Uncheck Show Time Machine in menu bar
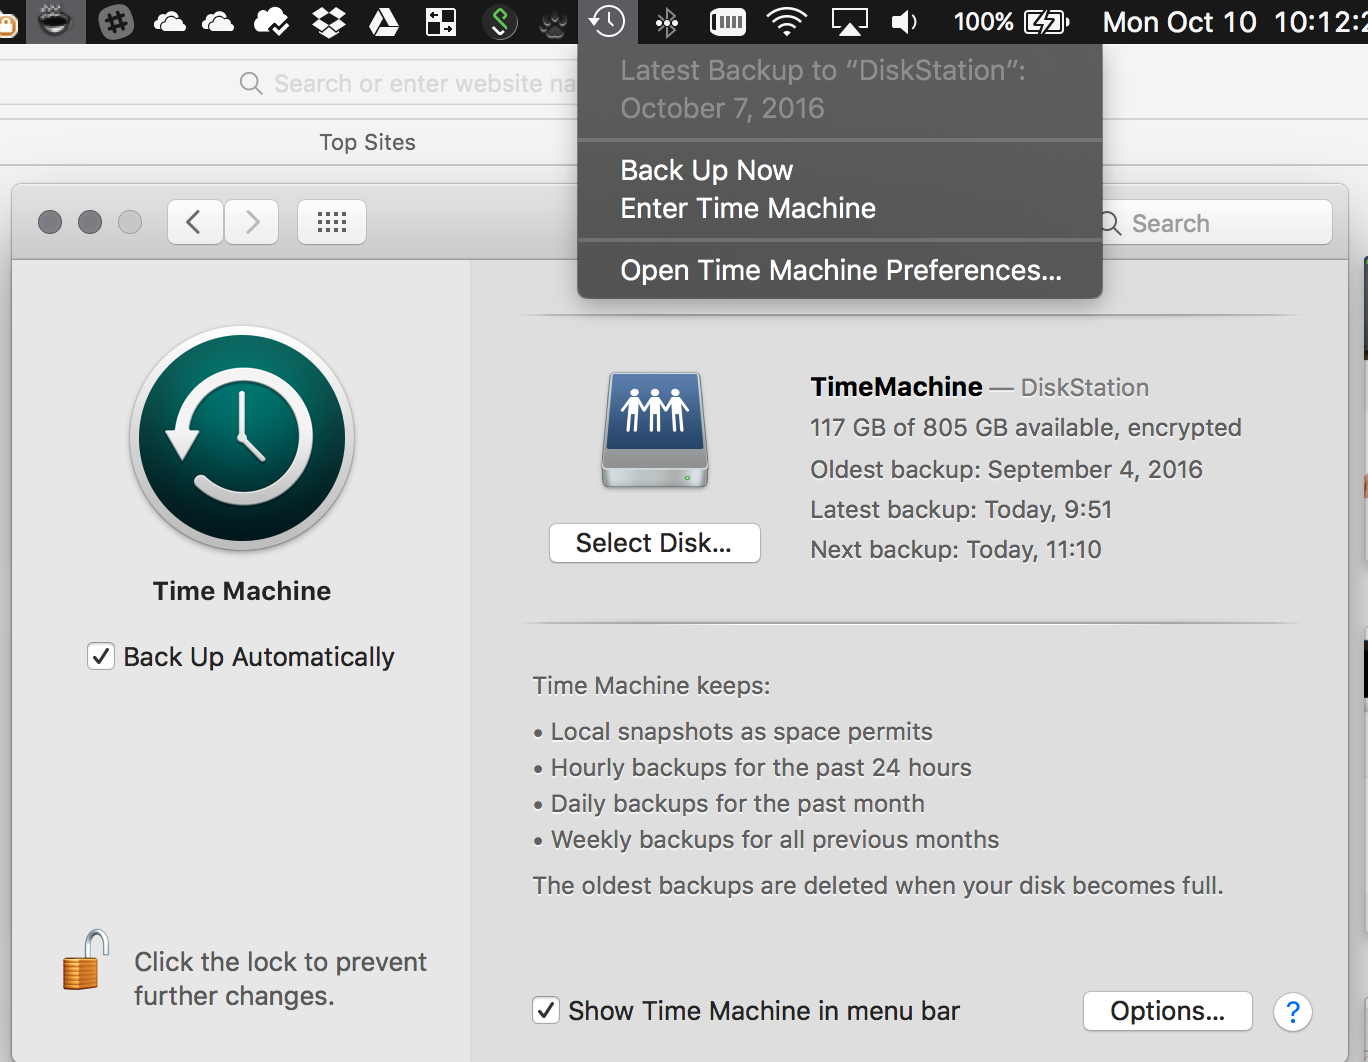 [x=546, y=1010]
